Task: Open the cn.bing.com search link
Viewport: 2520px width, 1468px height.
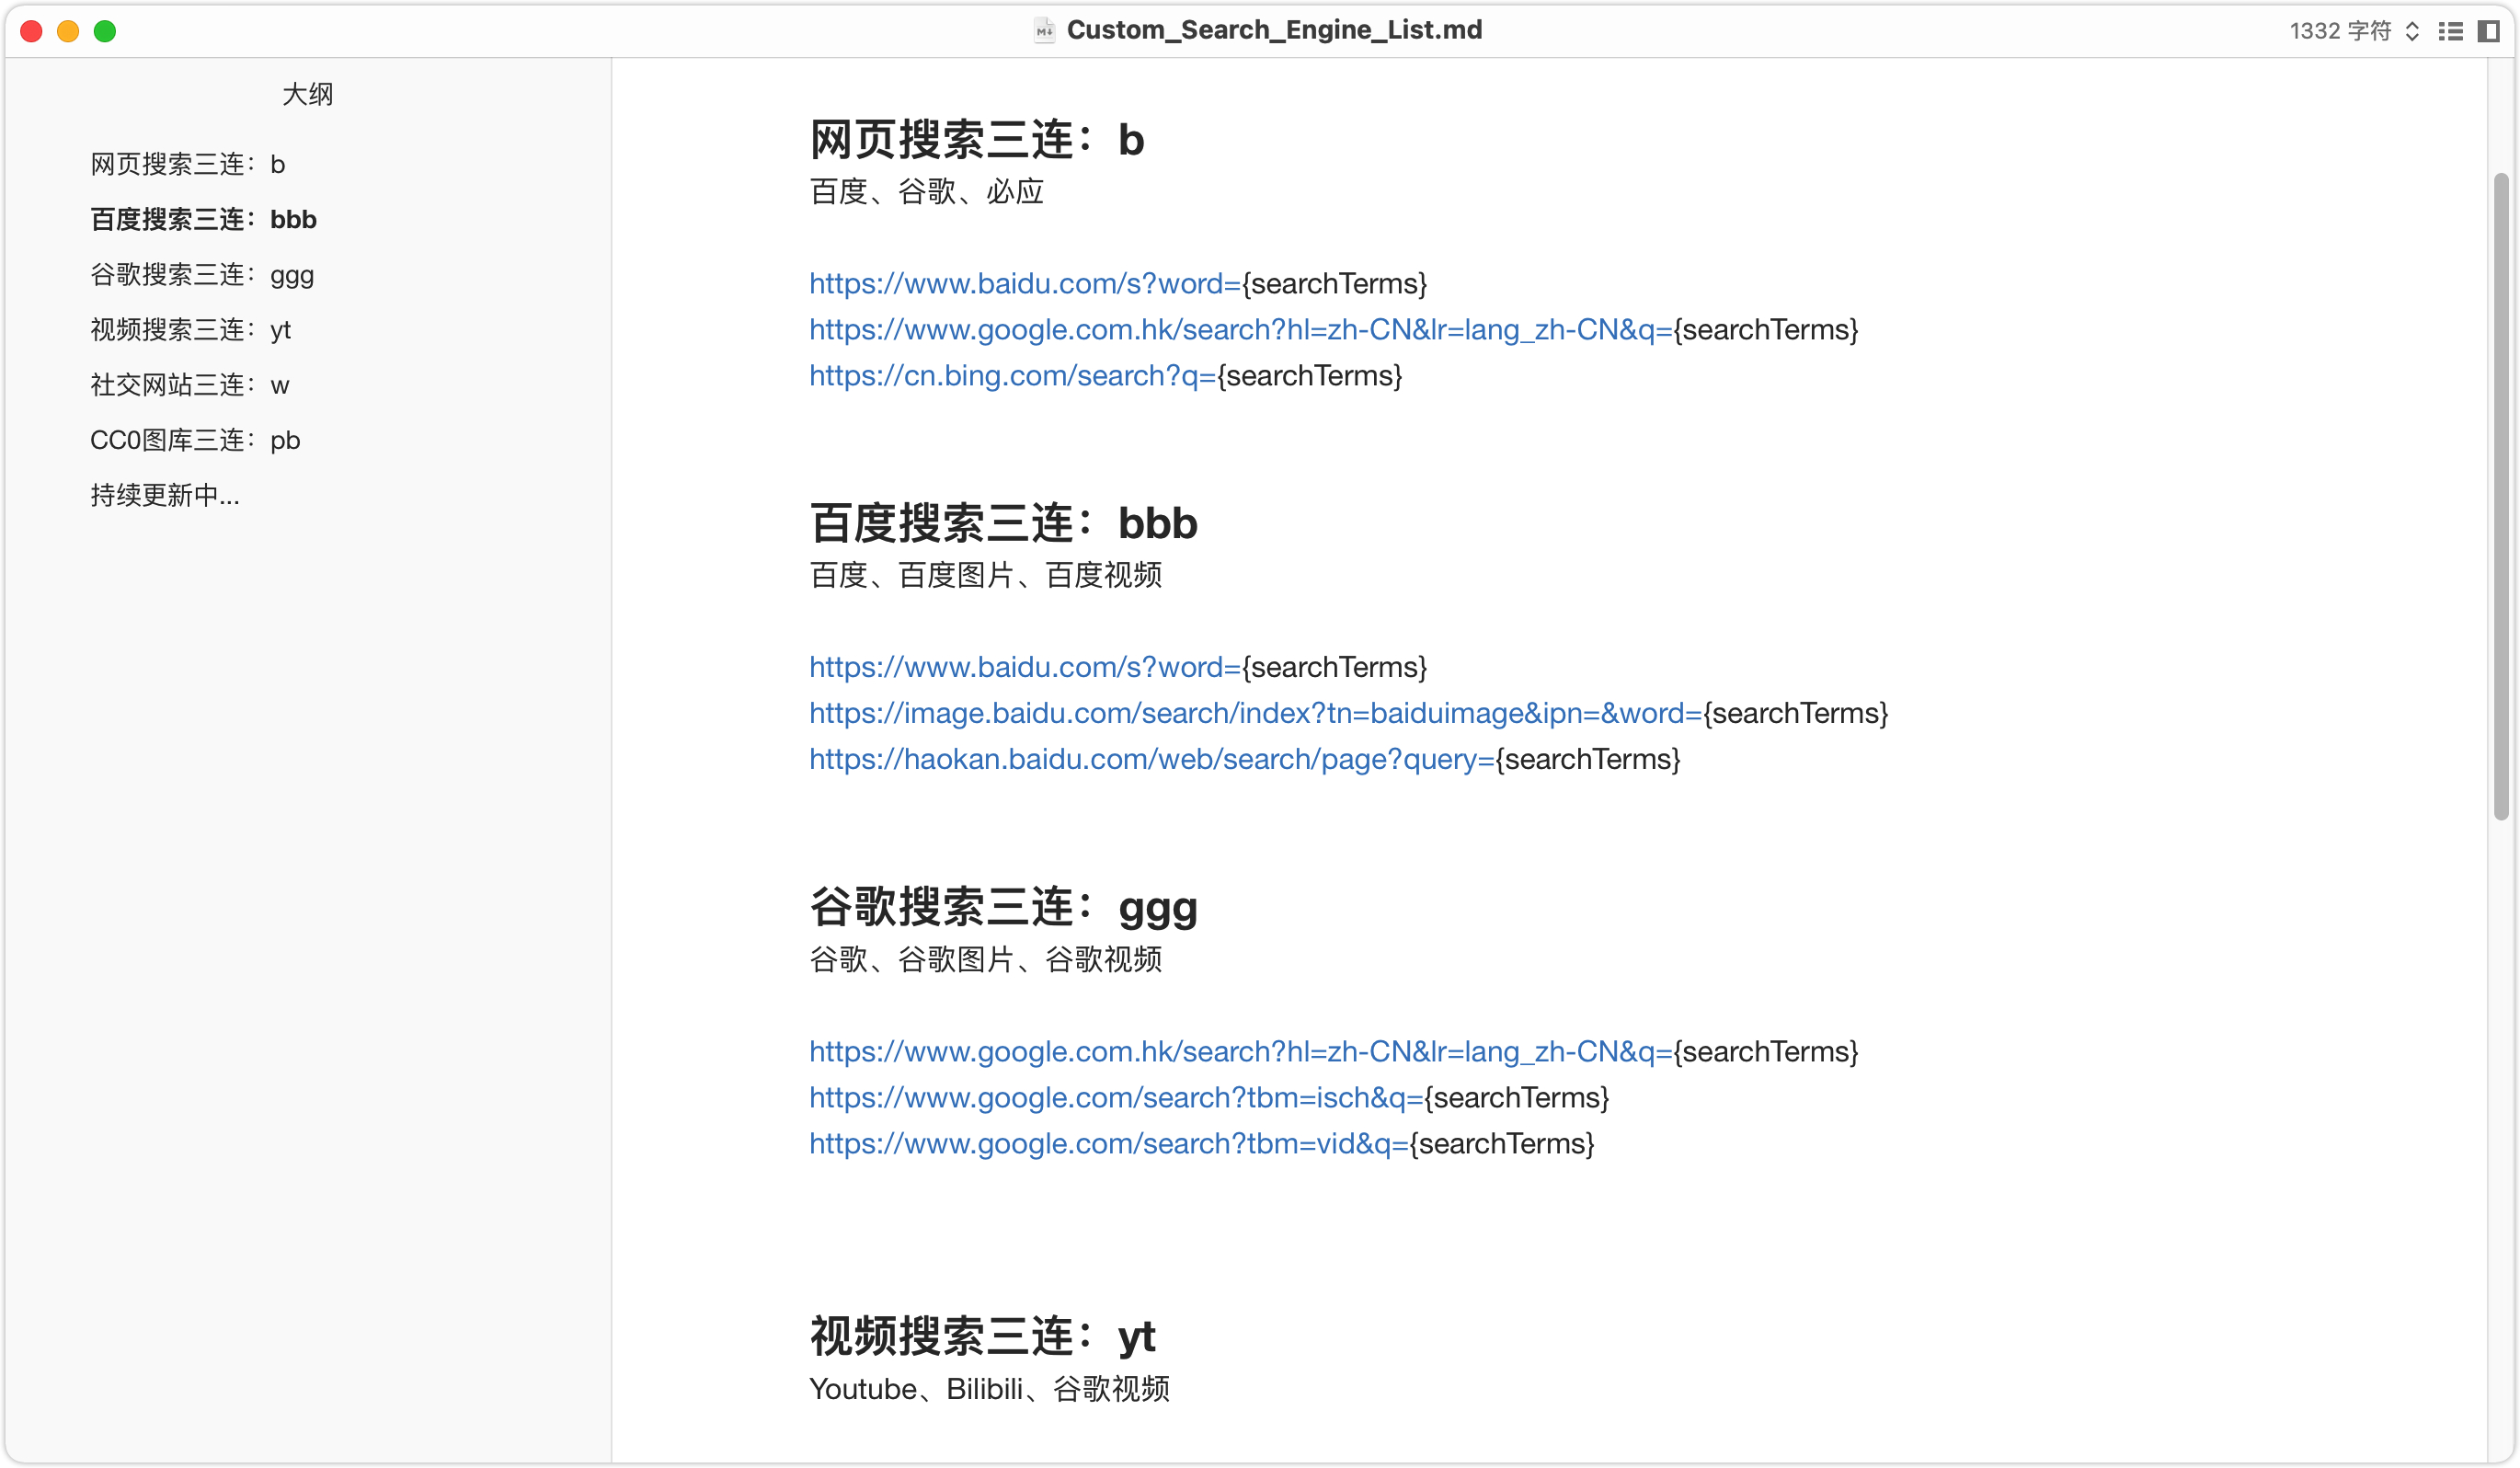Action: 1012,376
